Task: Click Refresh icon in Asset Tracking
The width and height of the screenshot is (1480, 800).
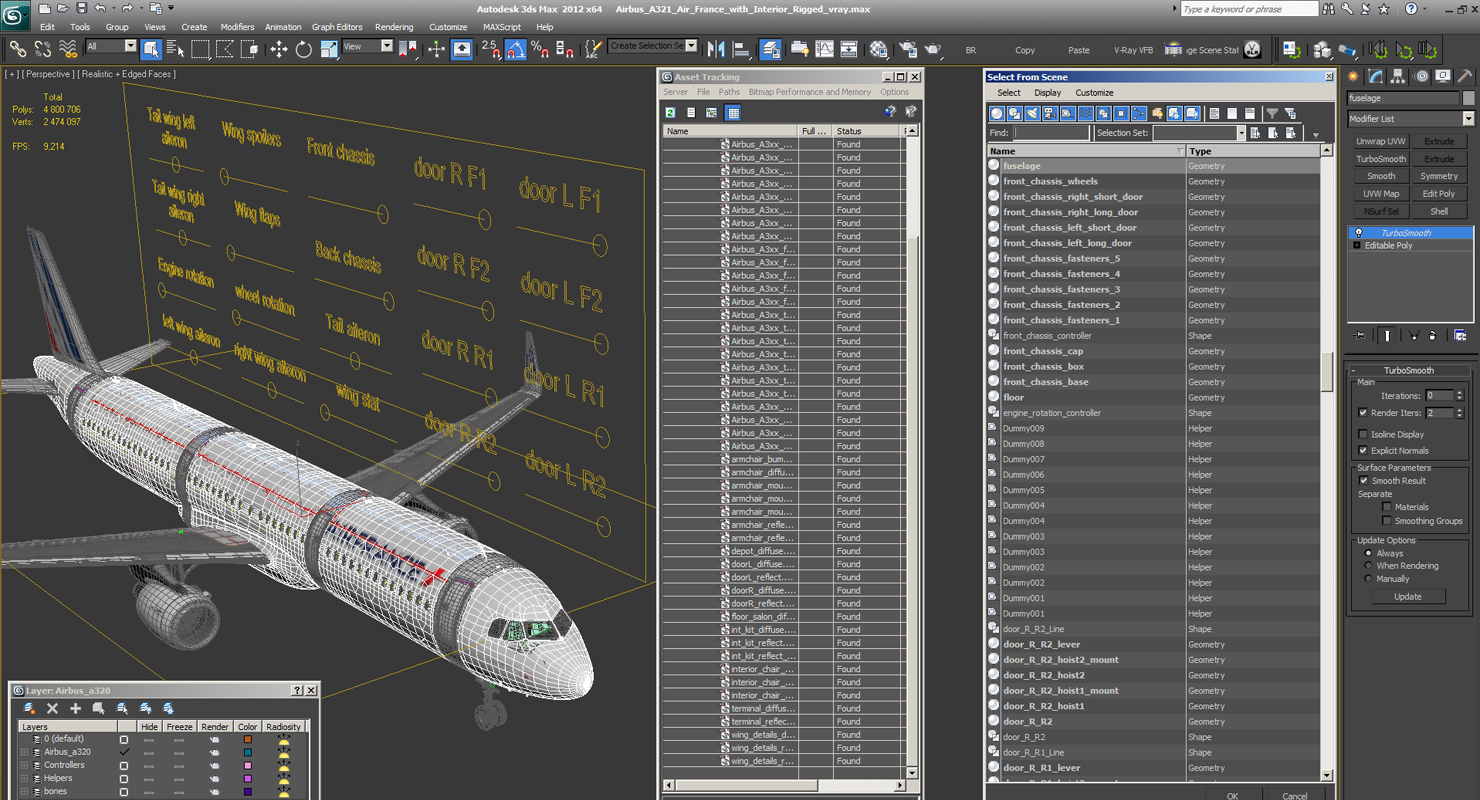Action: (x=670, y=112)
